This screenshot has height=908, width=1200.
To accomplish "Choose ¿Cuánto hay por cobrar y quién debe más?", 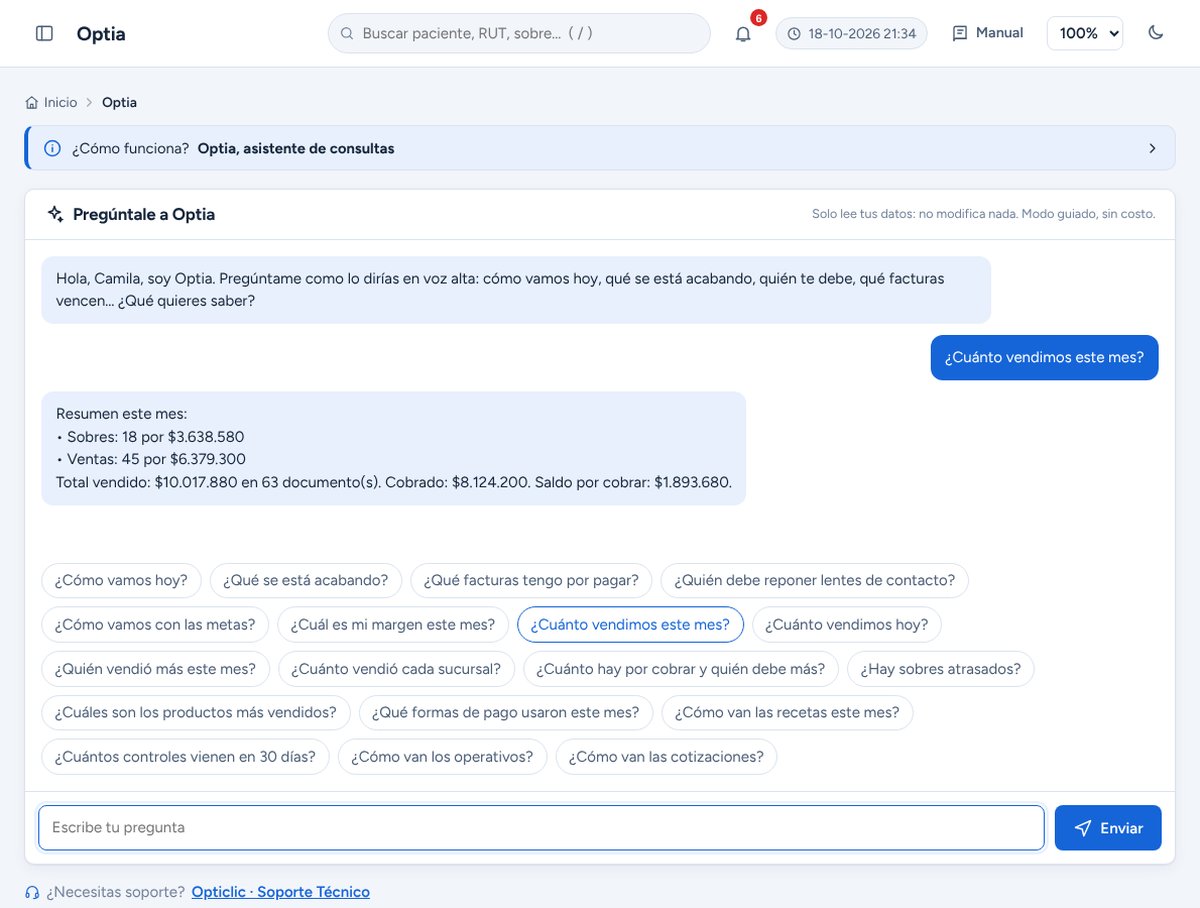I will (x=681, y=669).
